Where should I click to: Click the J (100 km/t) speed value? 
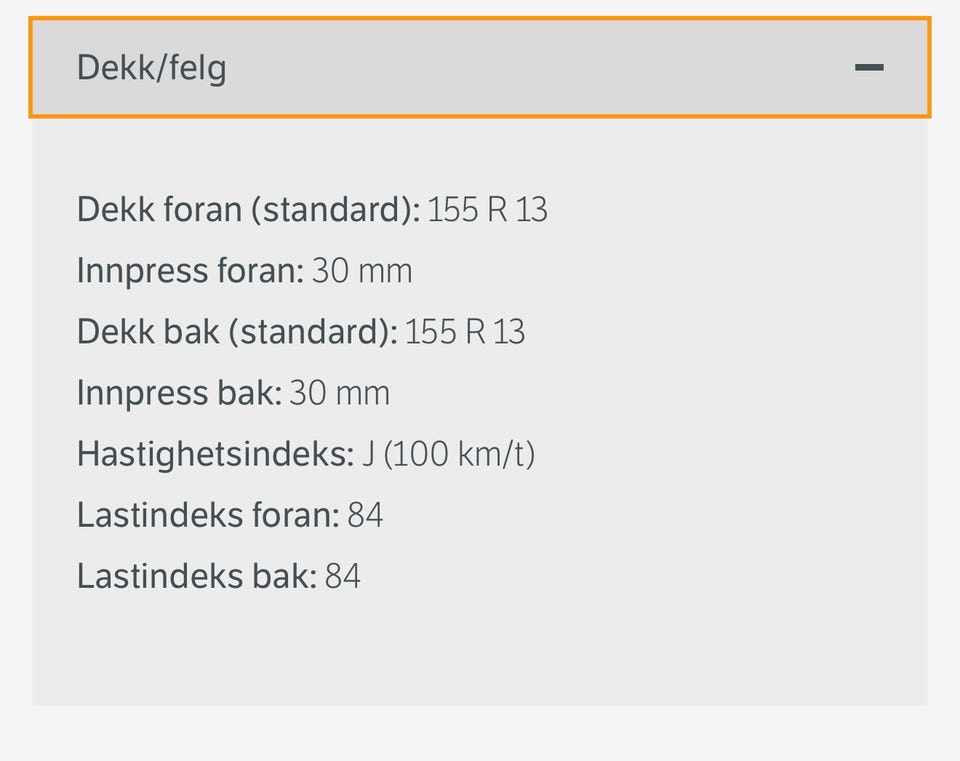[x=448, y=454]
